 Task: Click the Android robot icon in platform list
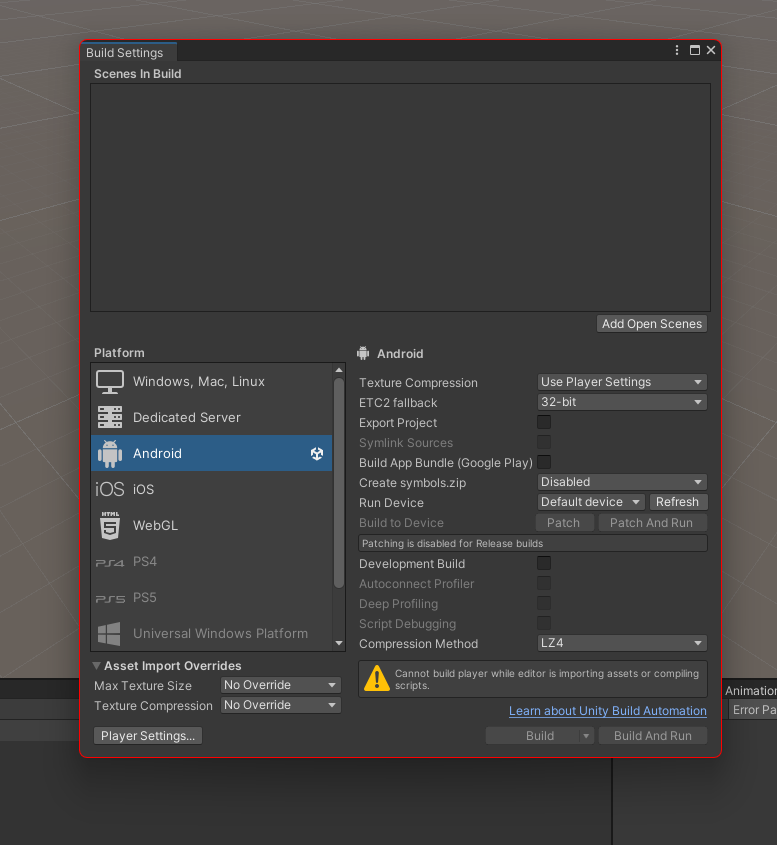(110, 453)
